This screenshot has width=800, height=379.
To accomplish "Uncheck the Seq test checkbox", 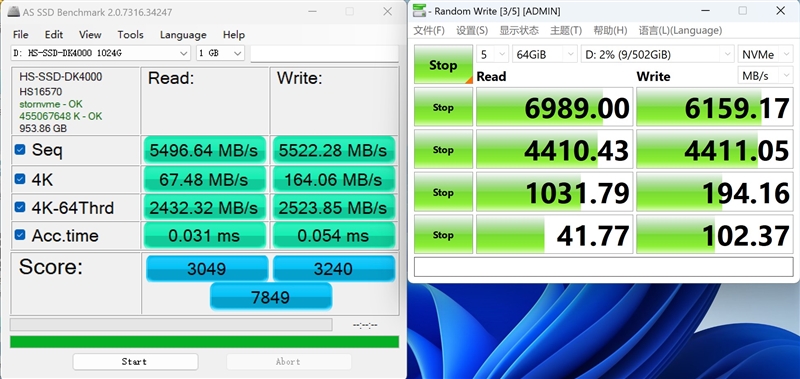I will tap(20, 150).
